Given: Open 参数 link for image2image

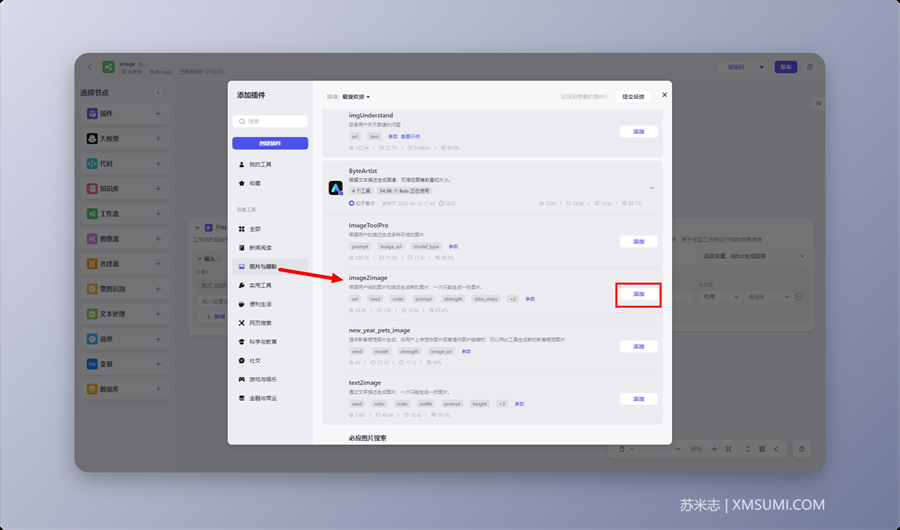Looking at the screenshot, I should pos(530,299).
